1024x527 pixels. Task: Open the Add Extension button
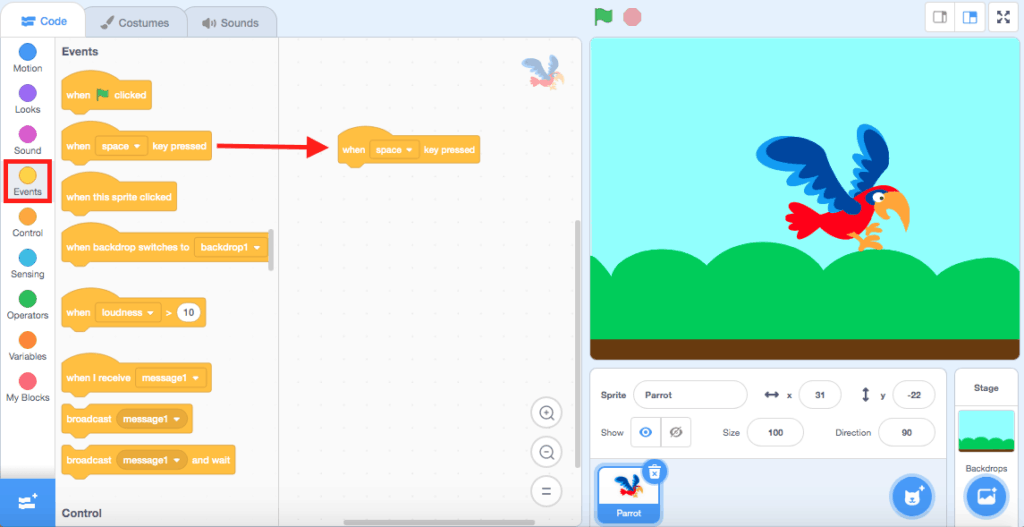click(27, 502)
